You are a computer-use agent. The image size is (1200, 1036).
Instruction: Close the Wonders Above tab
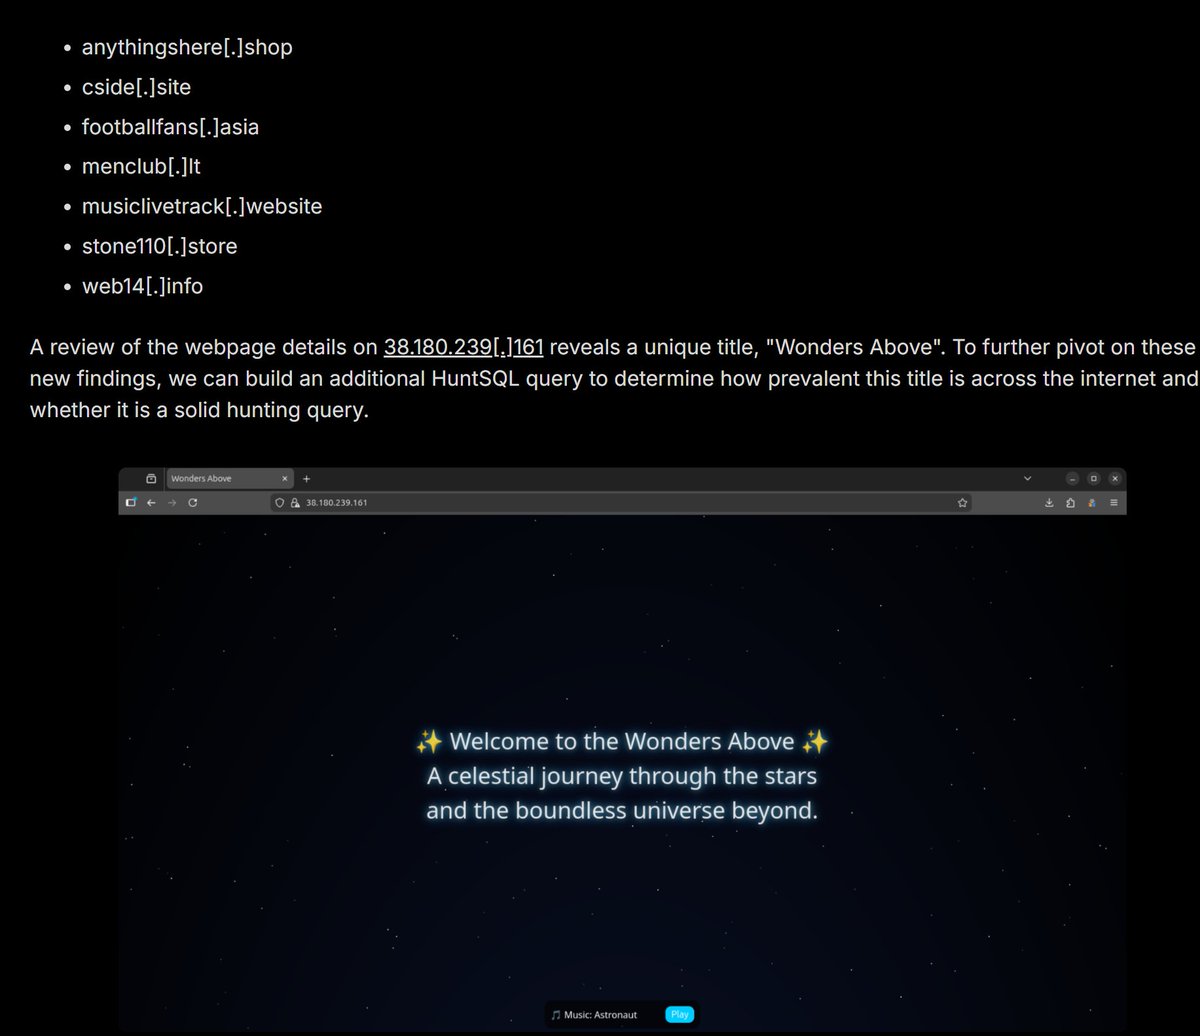click(285, 478)
